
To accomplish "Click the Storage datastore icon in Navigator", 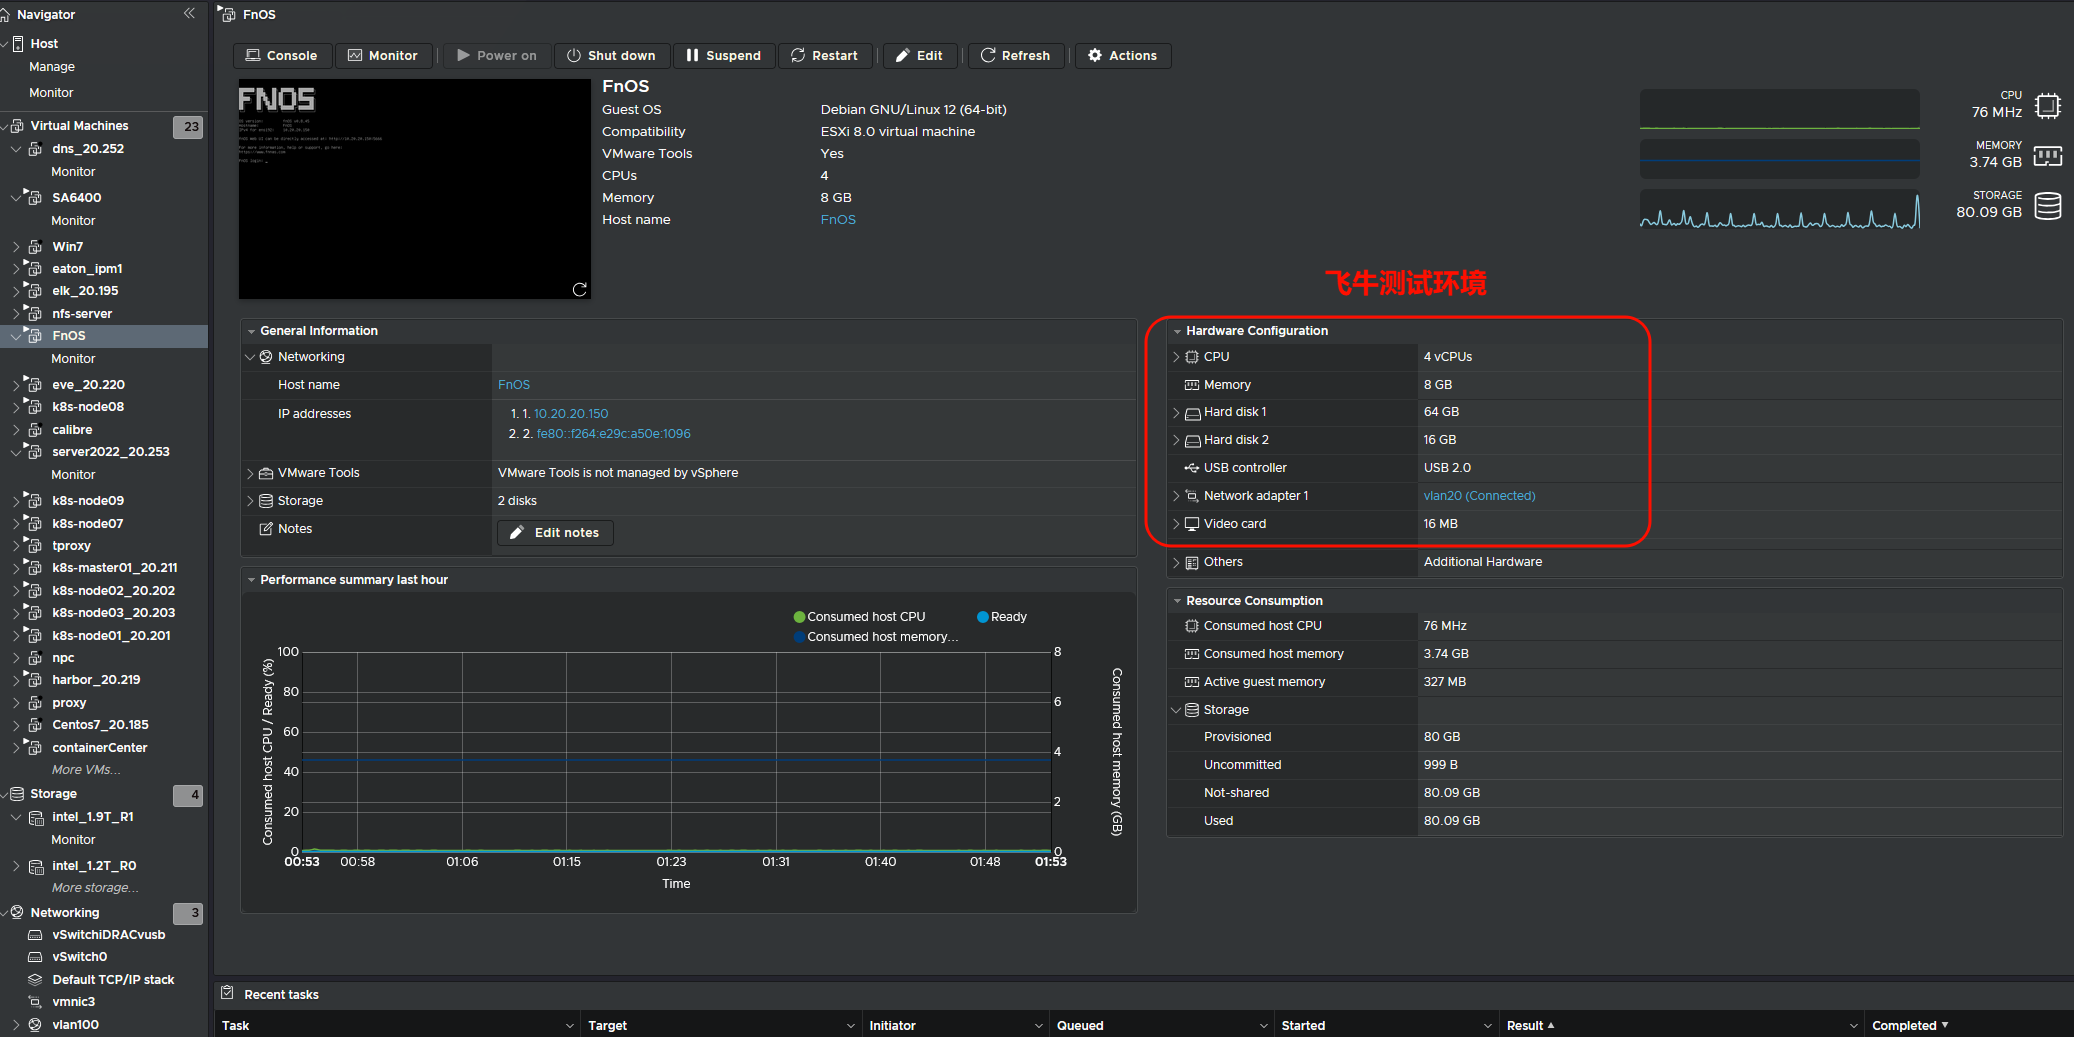I will click(17, 794).
